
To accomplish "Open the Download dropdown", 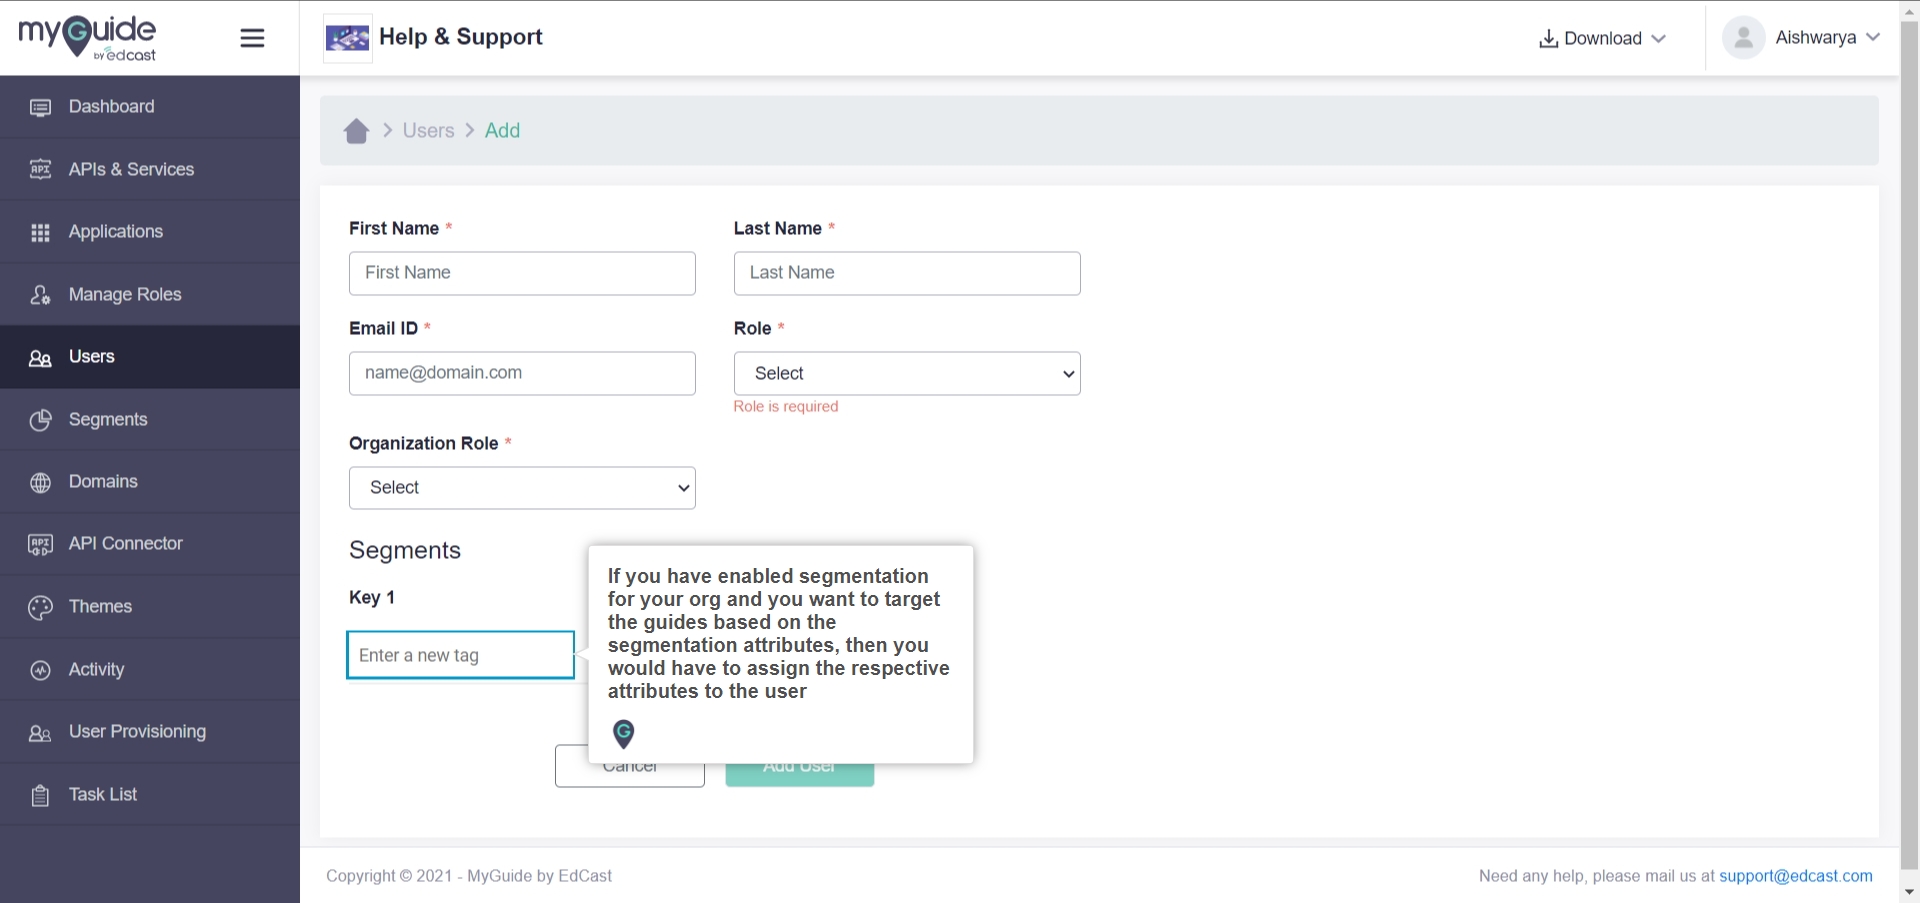I will point(1602,39).
